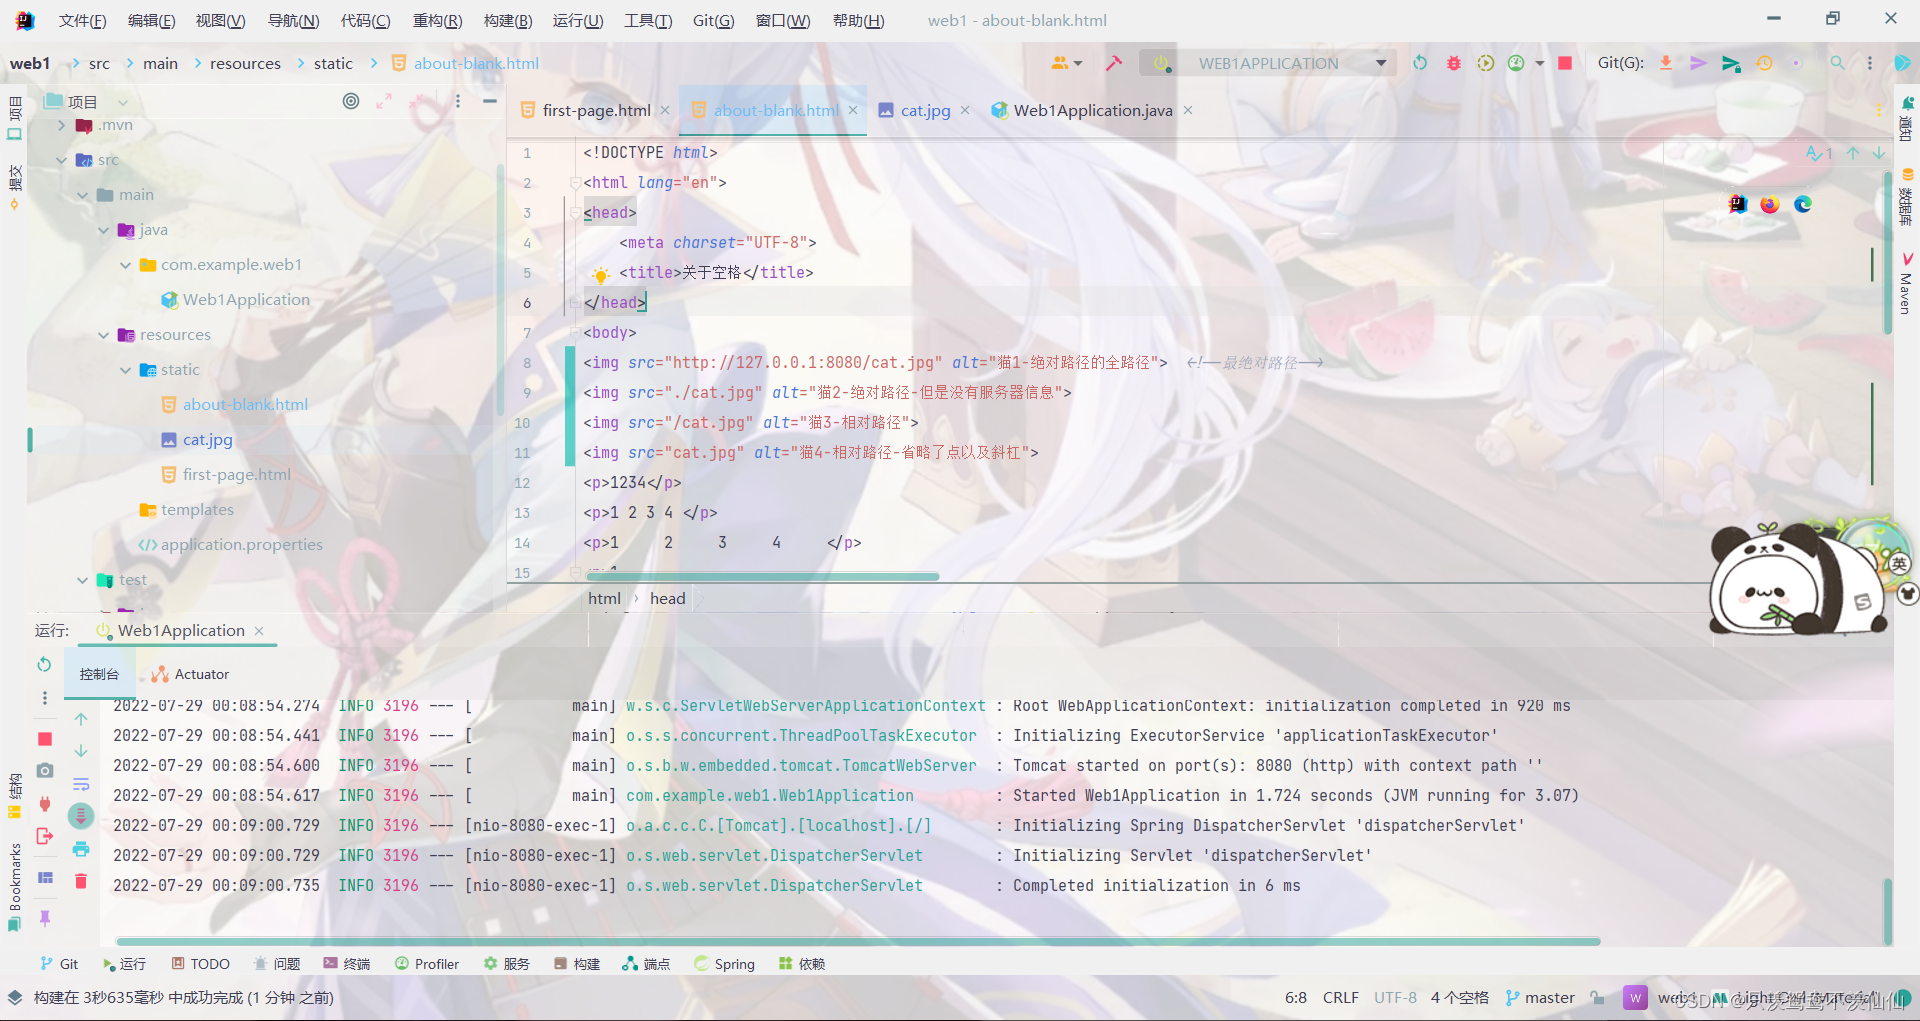The image size is (1920, 1021).
Task: Toggle soft-wrap in the console
Action: pos(81,784)
